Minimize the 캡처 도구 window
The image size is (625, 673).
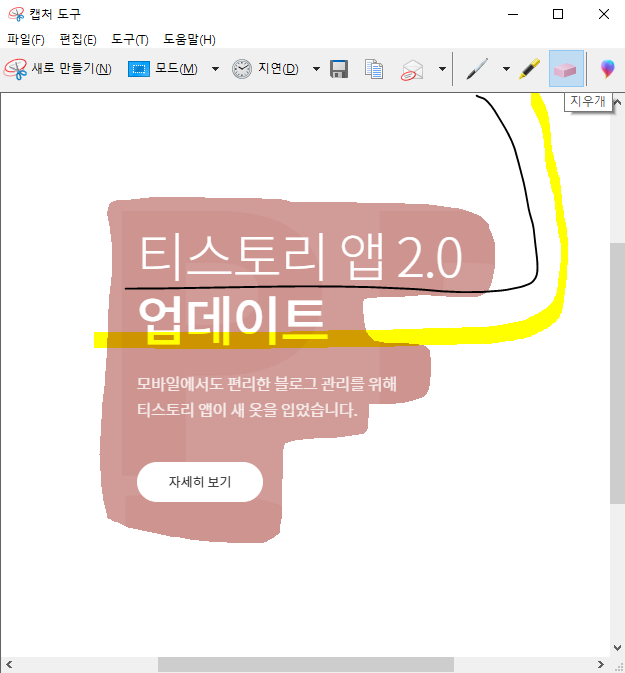513,14
